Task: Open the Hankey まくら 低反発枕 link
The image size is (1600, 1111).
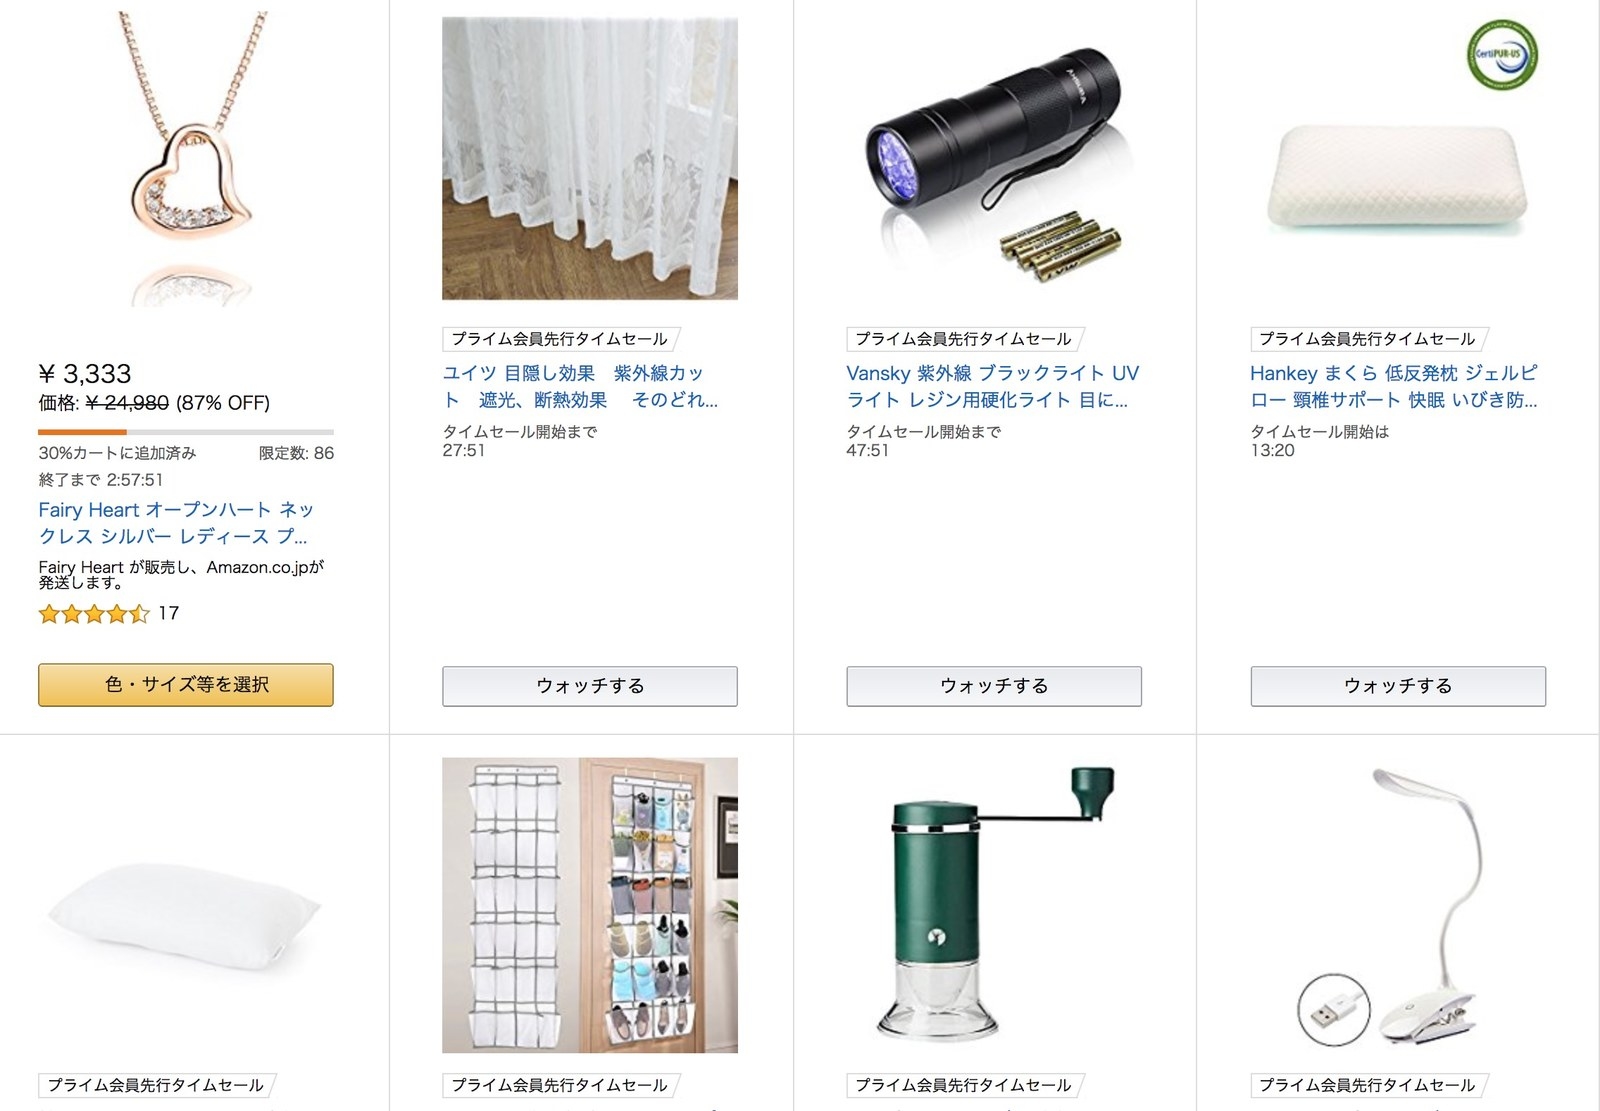Action: click(x=1394, y=386)
